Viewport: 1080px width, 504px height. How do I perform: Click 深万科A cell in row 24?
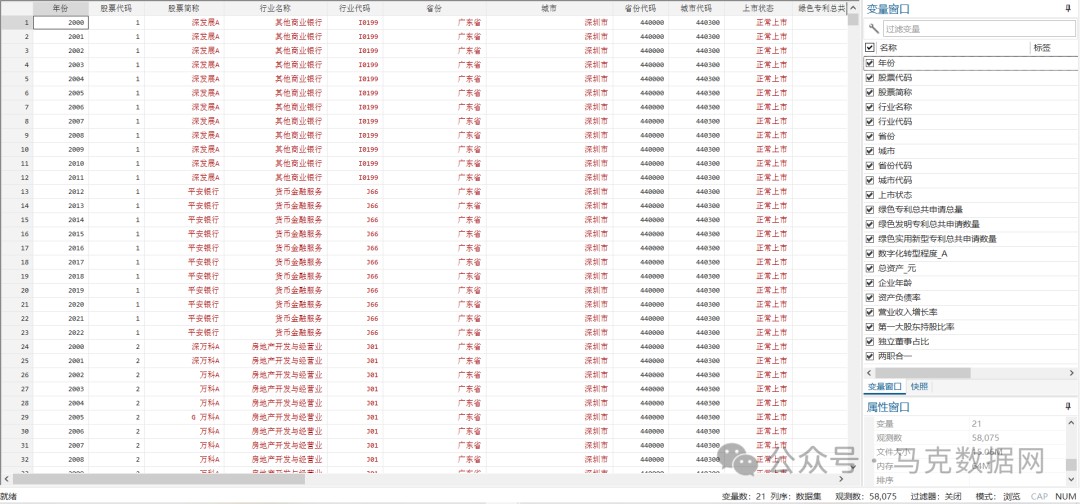coord(184,346)
